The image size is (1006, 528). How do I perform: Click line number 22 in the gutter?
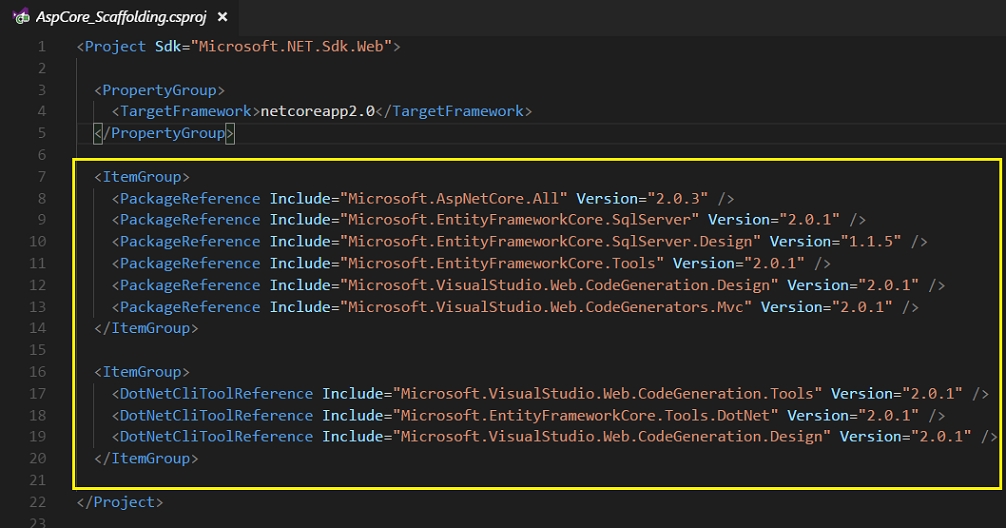(x=38, y=502)
